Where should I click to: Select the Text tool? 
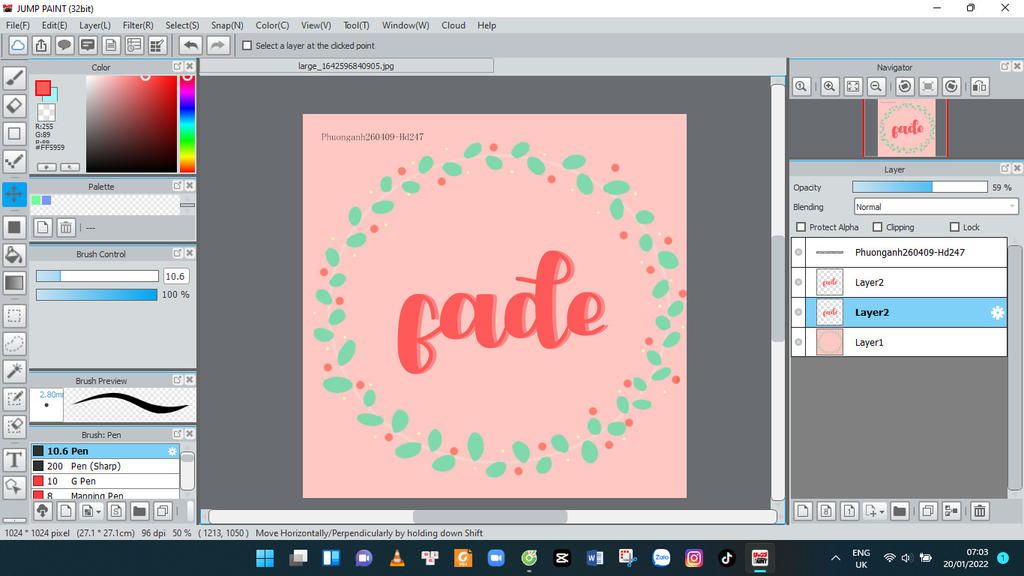14,460
